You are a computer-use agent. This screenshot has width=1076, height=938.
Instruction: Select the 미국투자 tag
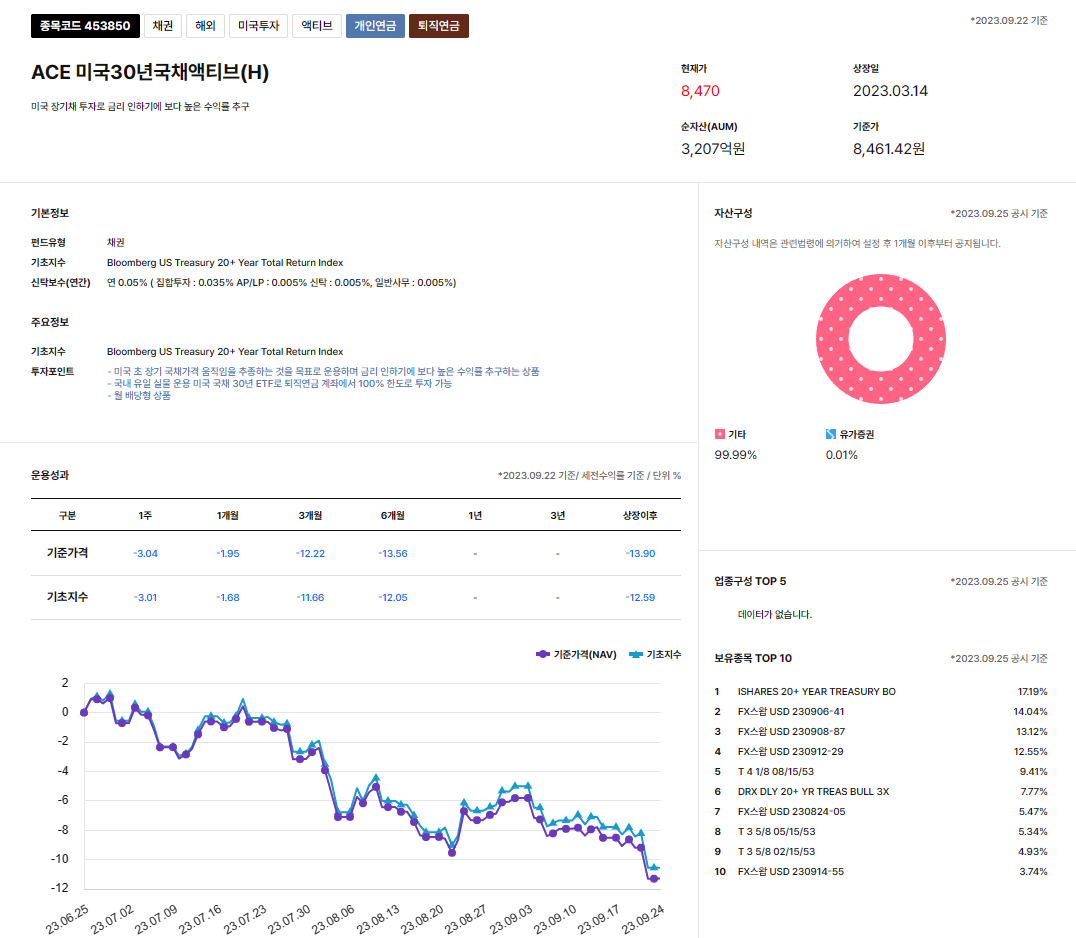[258, 26]
